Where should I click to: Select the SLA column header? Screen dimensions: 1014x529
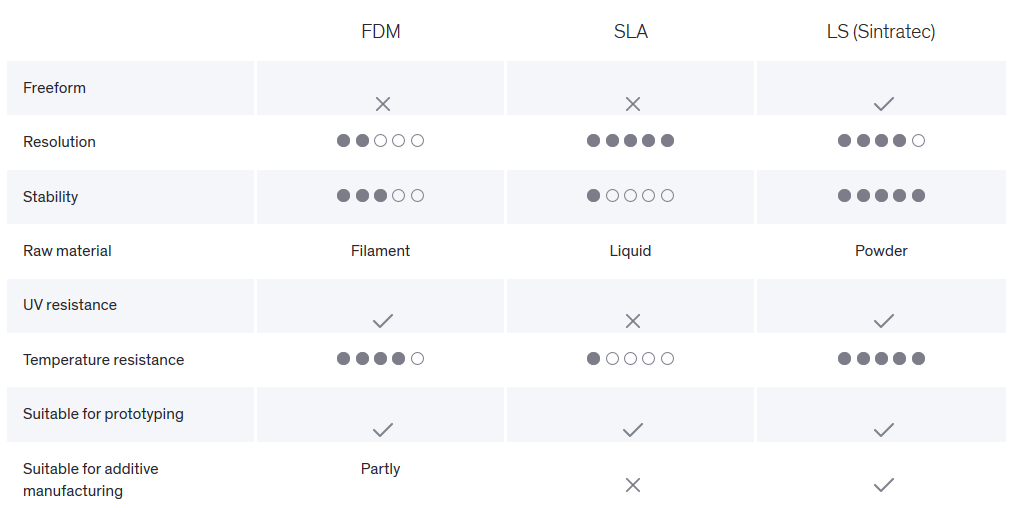tap(631, 31)
